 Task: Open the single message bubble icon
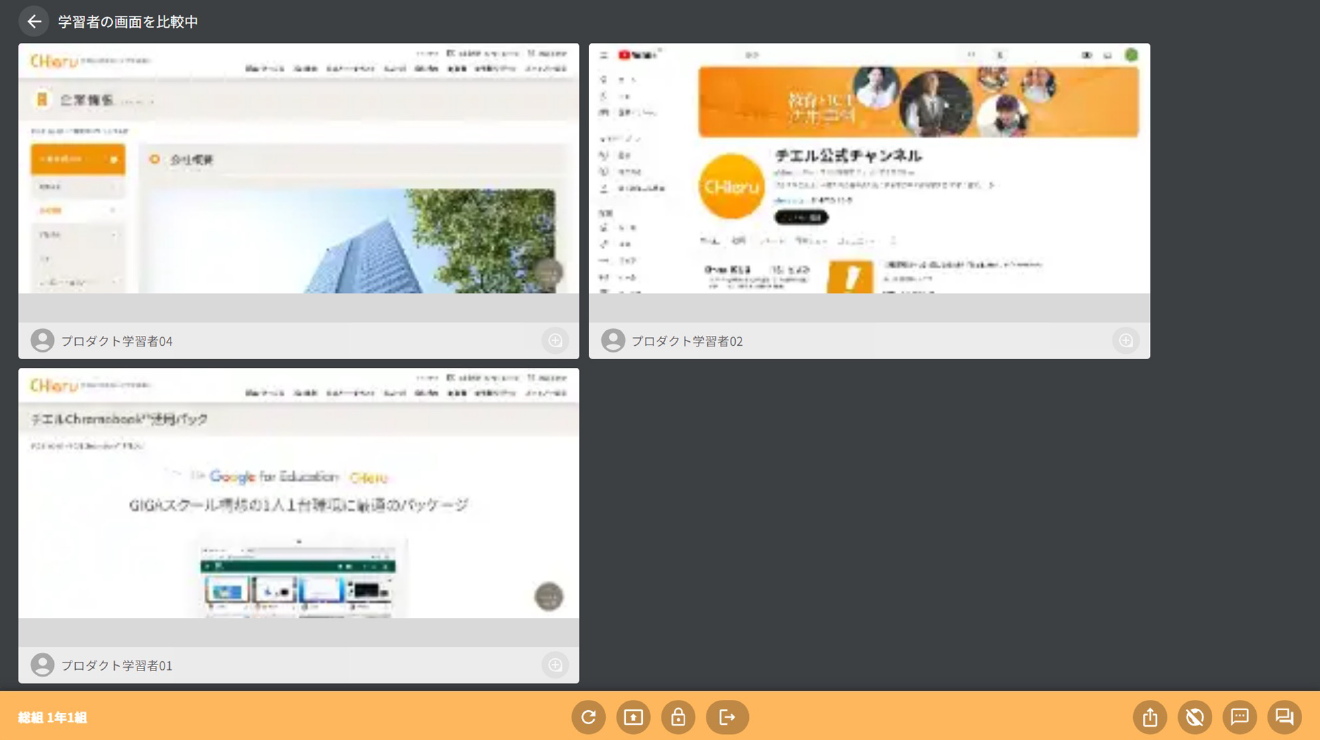(x=1239, y=717)
